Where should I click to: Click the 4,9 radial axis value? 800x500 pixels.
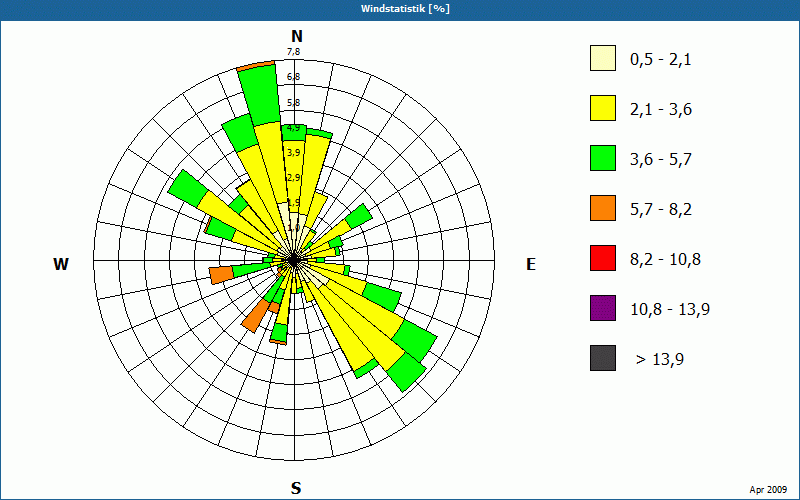tap(293, 128)
